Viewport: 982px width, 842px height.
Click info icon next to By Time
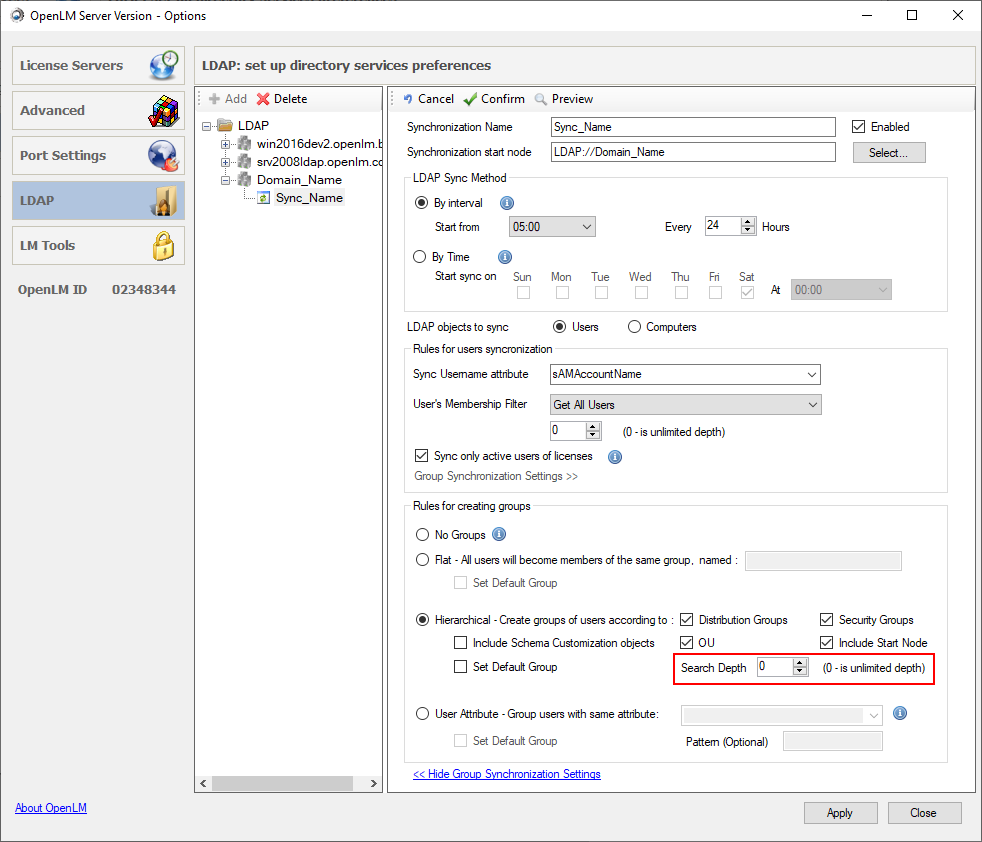pos(505,257)
